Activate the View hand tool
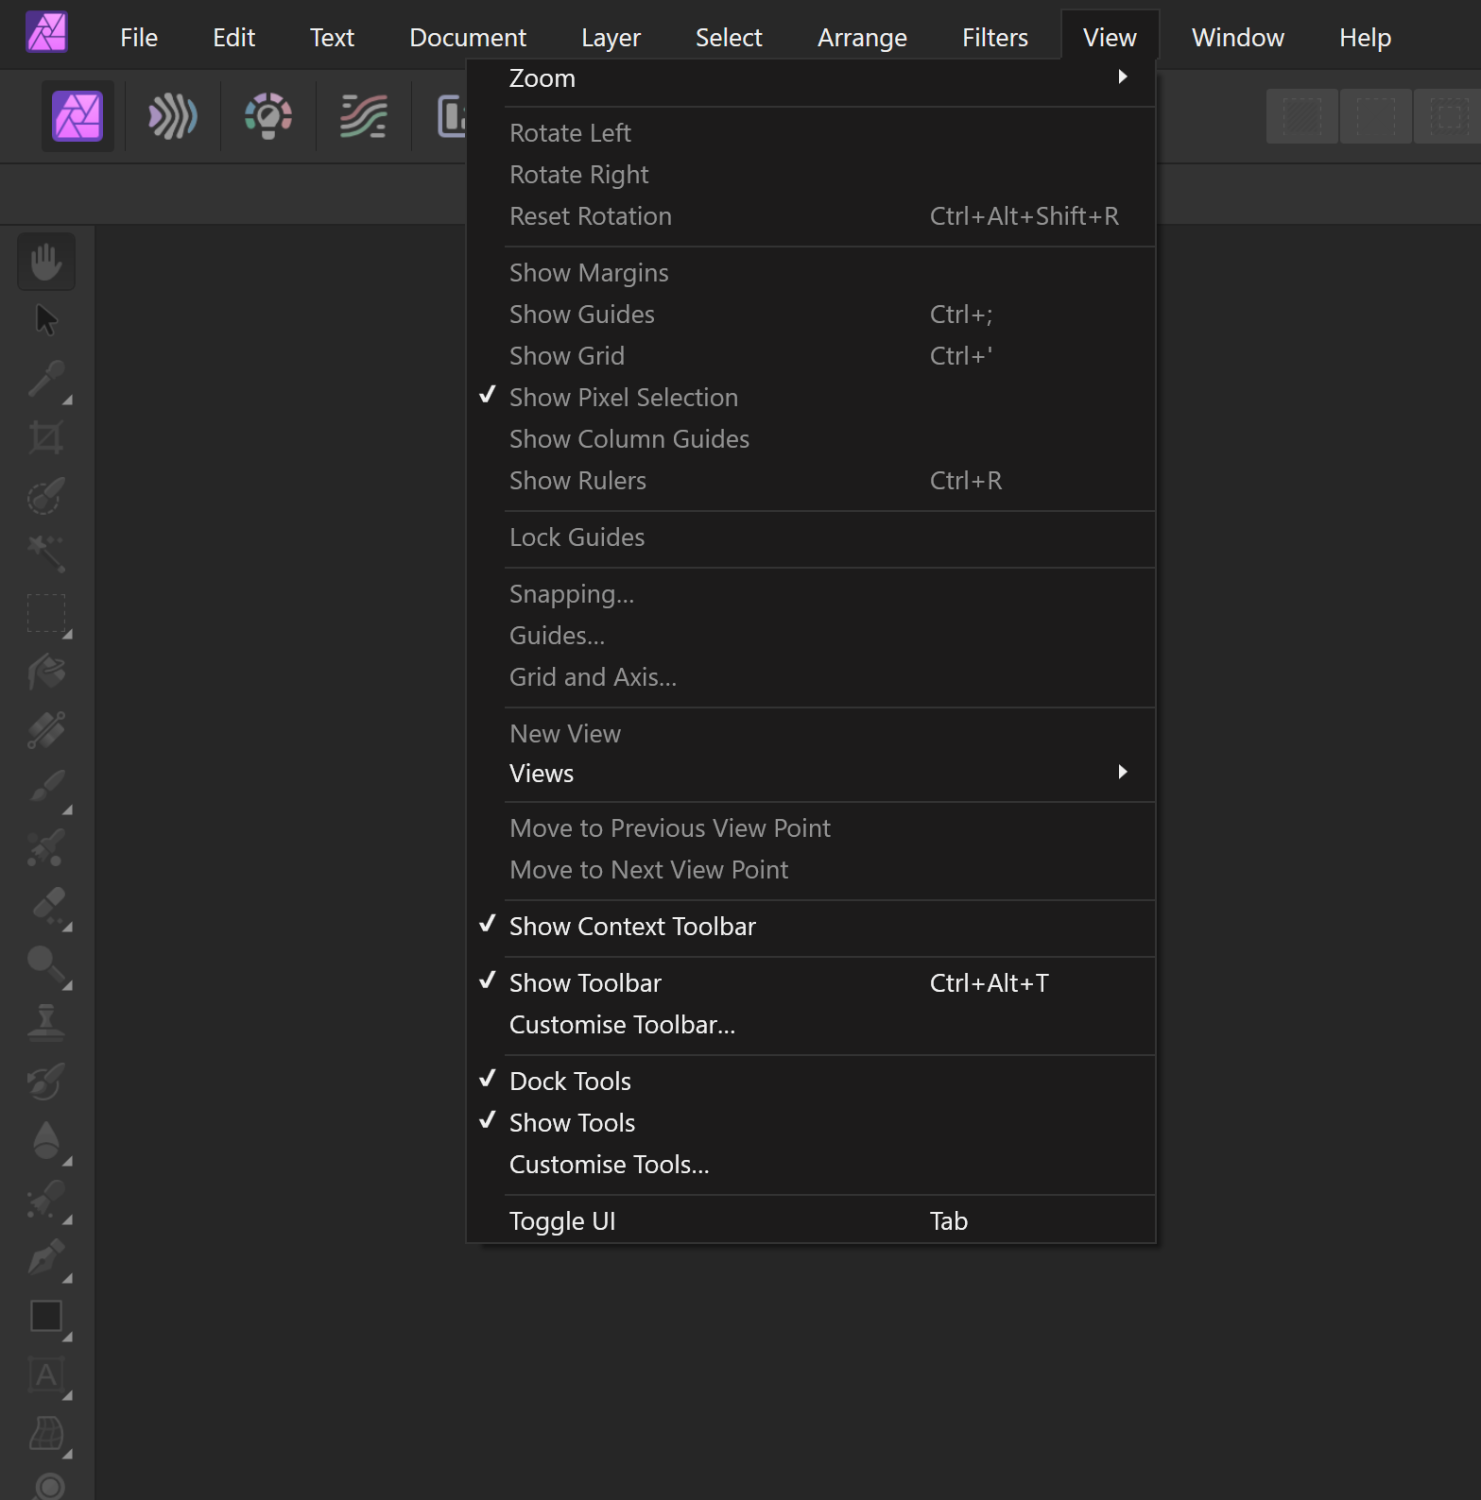This screenshot has height=1500, width=1481. click(x=46, y=262)
